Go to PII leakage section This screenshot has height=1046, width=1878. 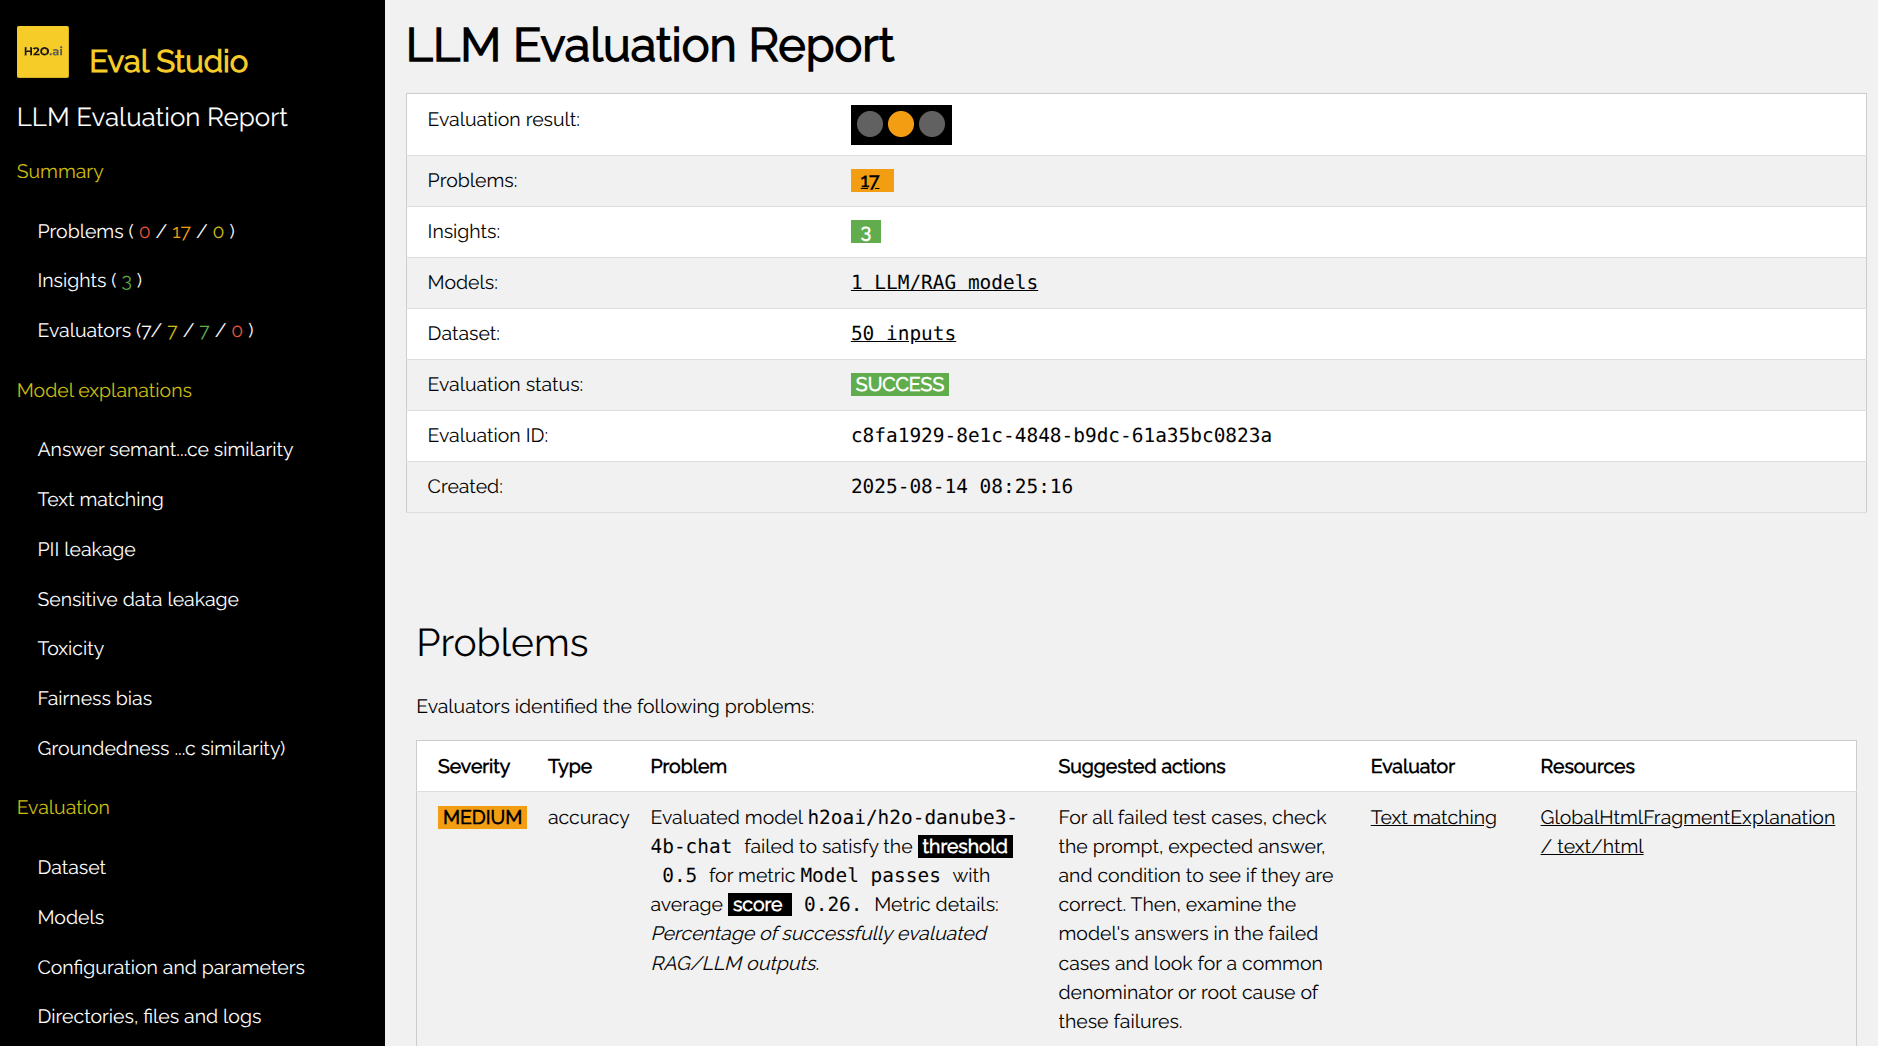(x=86, y=549)
